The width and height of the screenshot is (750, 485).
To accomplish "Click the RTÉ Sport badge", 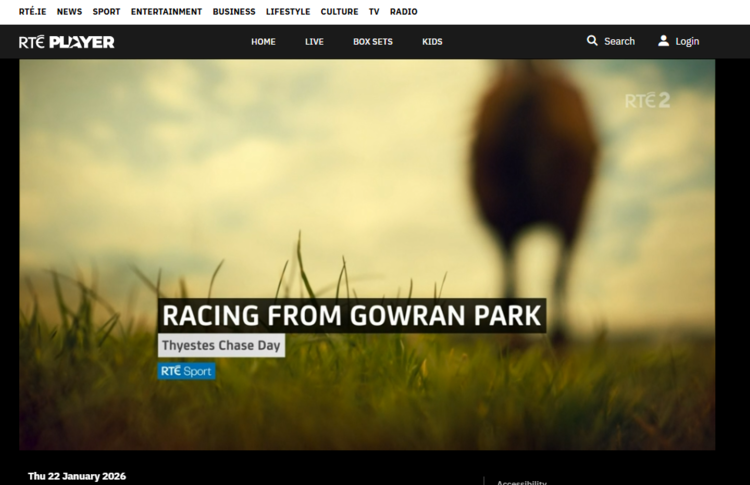I will click(x=187, y=371).
